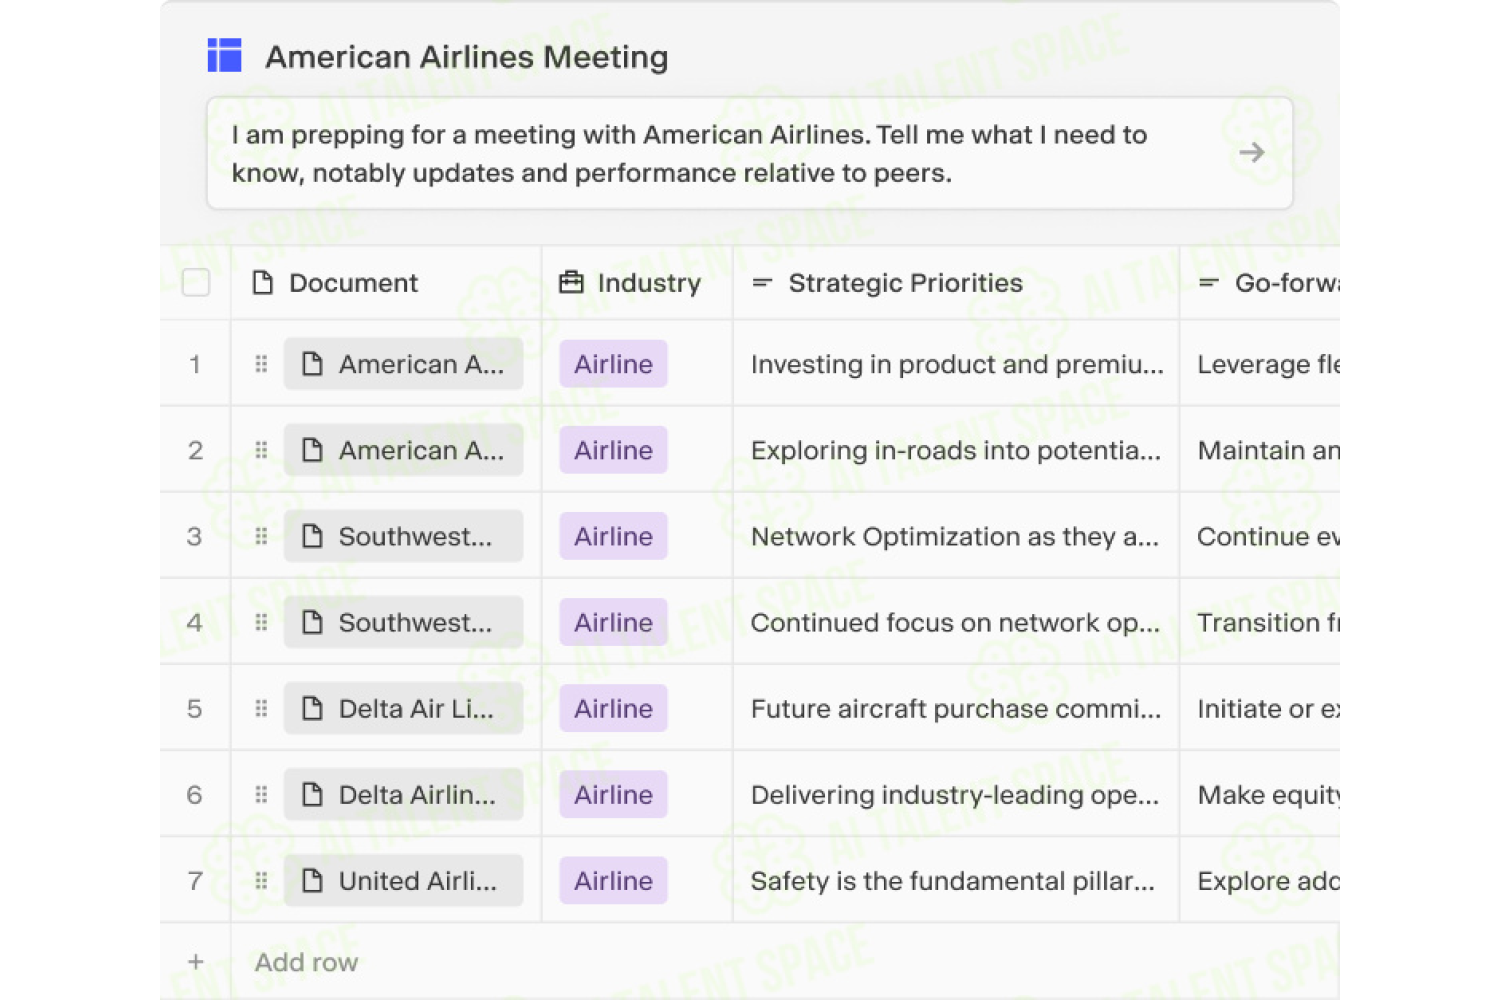Open the American A... document in row 1
1500x1000 pixels.
click(x=403, y=364)
